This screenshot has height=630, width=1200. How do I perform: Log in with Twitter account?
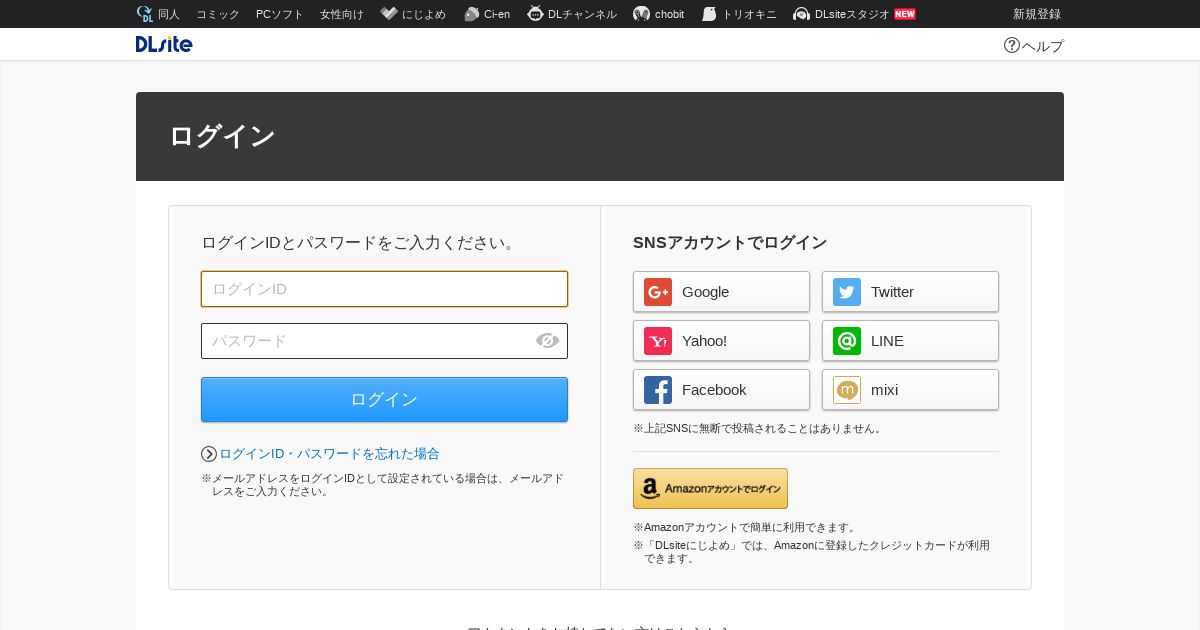click(910, 292)
